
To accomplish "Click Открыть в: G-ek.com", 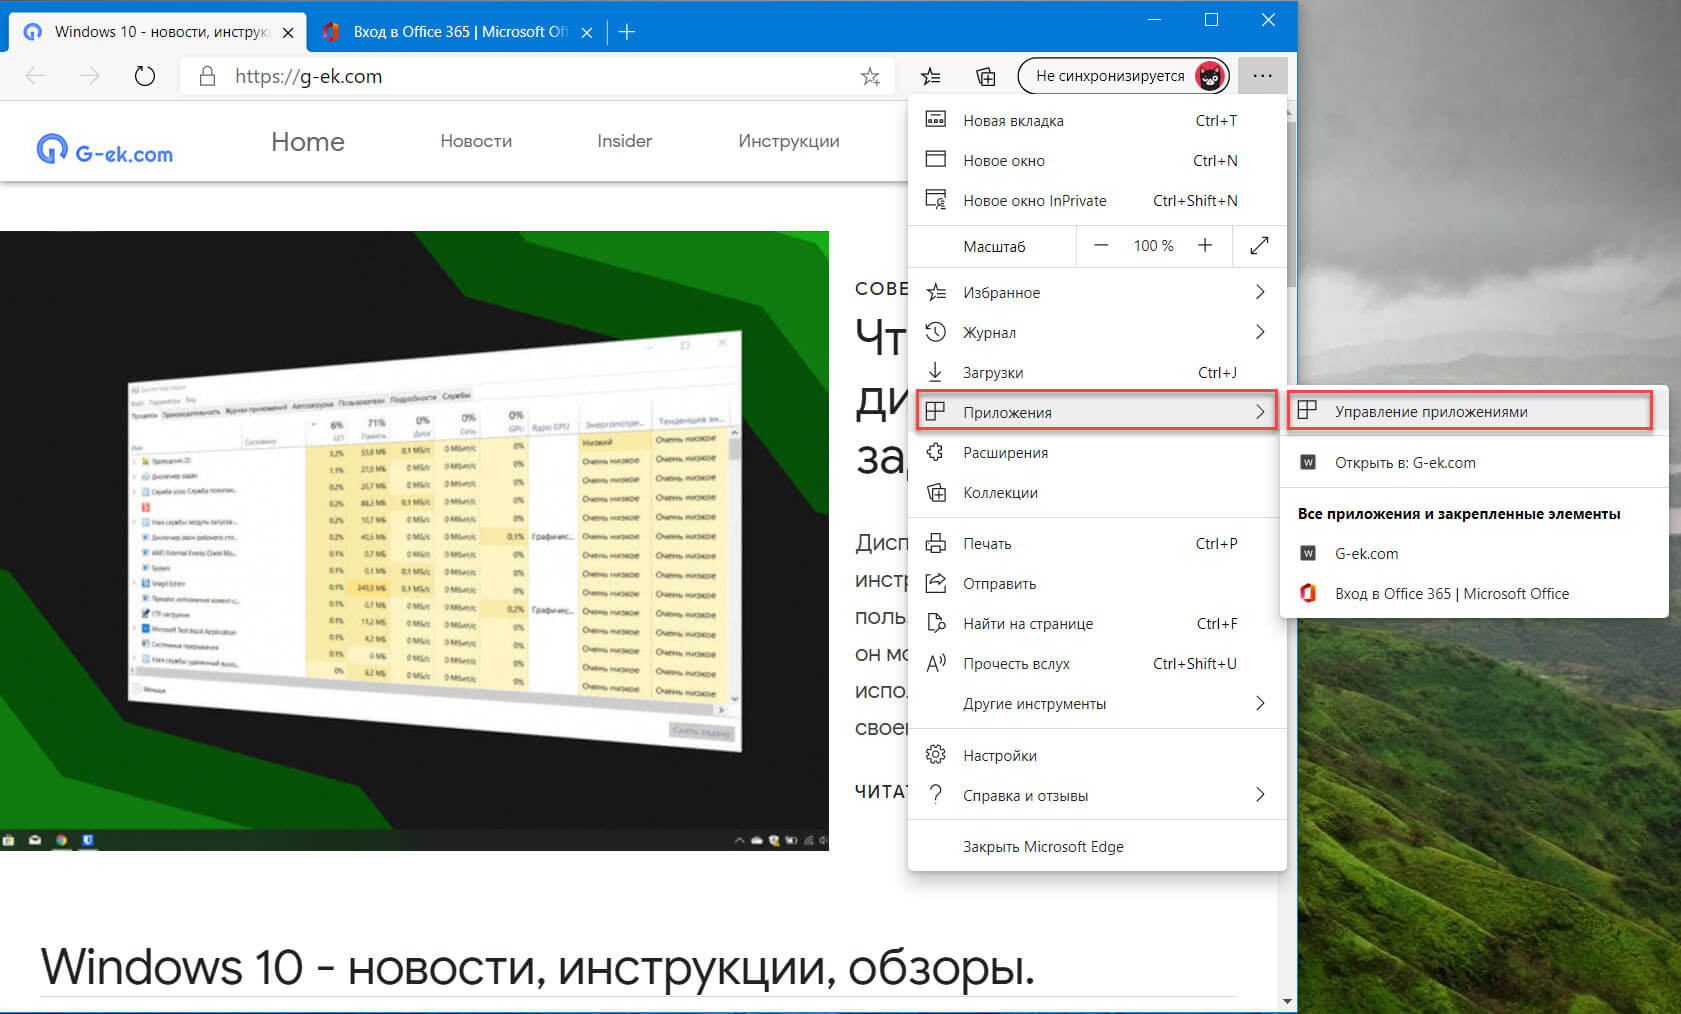I will click(x=1474, y=462).
